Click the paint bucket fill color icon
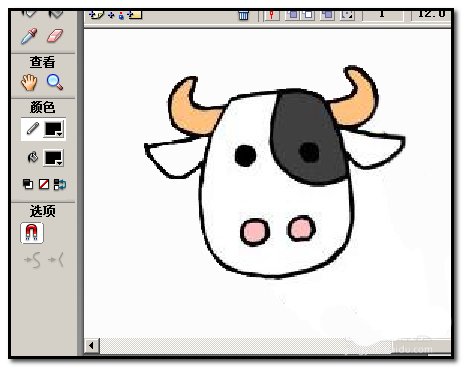Viewport: 462px width, 367px height. pyautogui.click(x=33, y=157)
